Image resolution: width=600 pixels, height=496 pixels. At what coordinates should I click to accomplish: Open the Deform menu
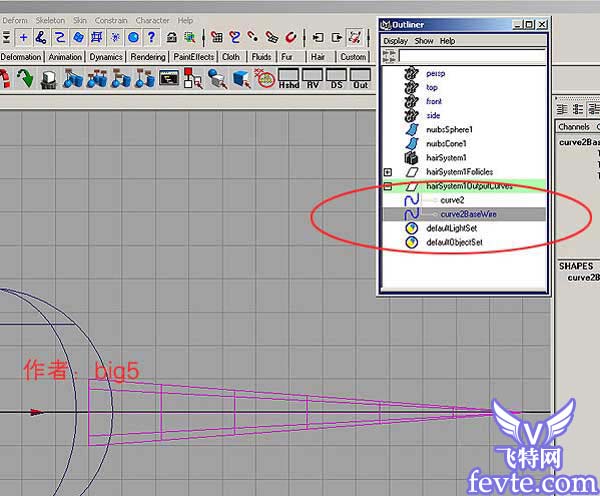(x=15, y=20)
